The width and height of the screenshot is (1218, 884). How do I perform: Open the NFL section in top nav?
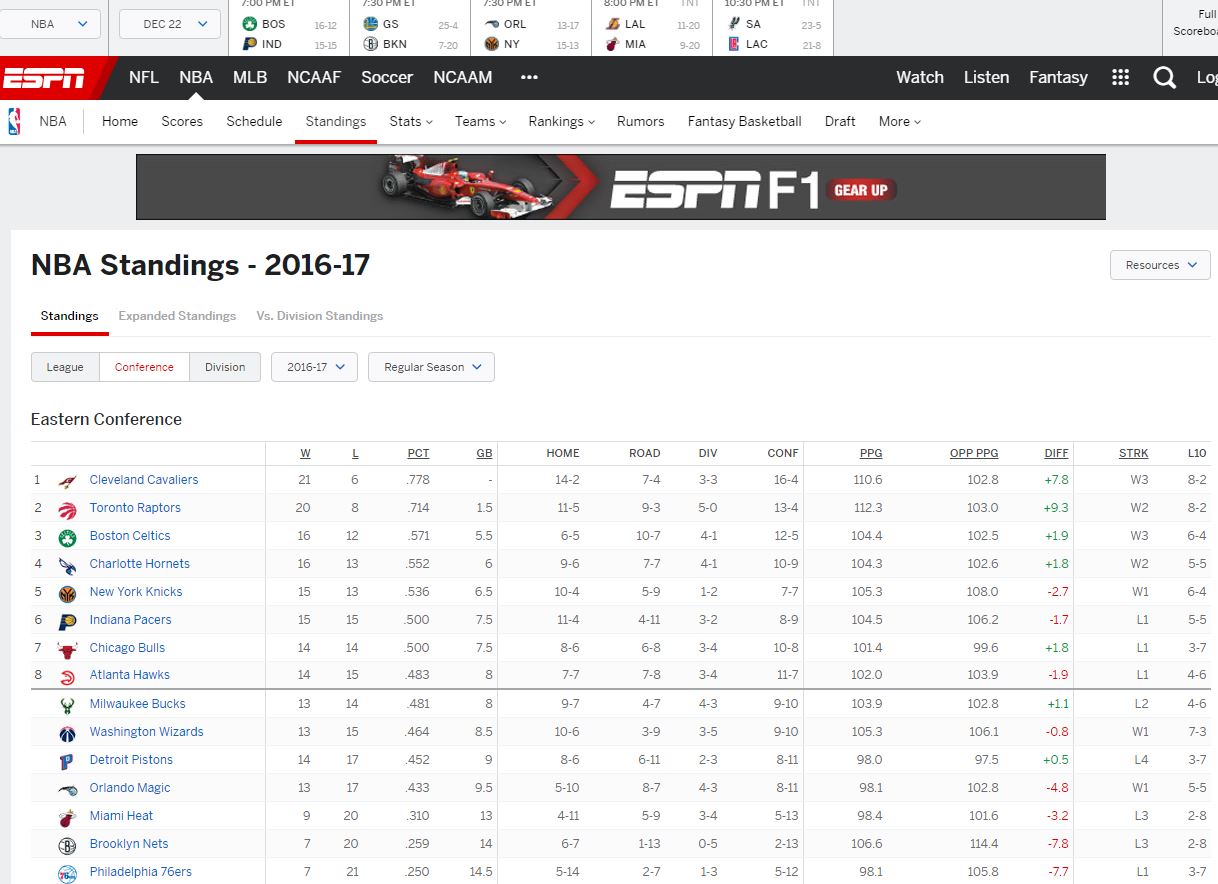[144, 78]
